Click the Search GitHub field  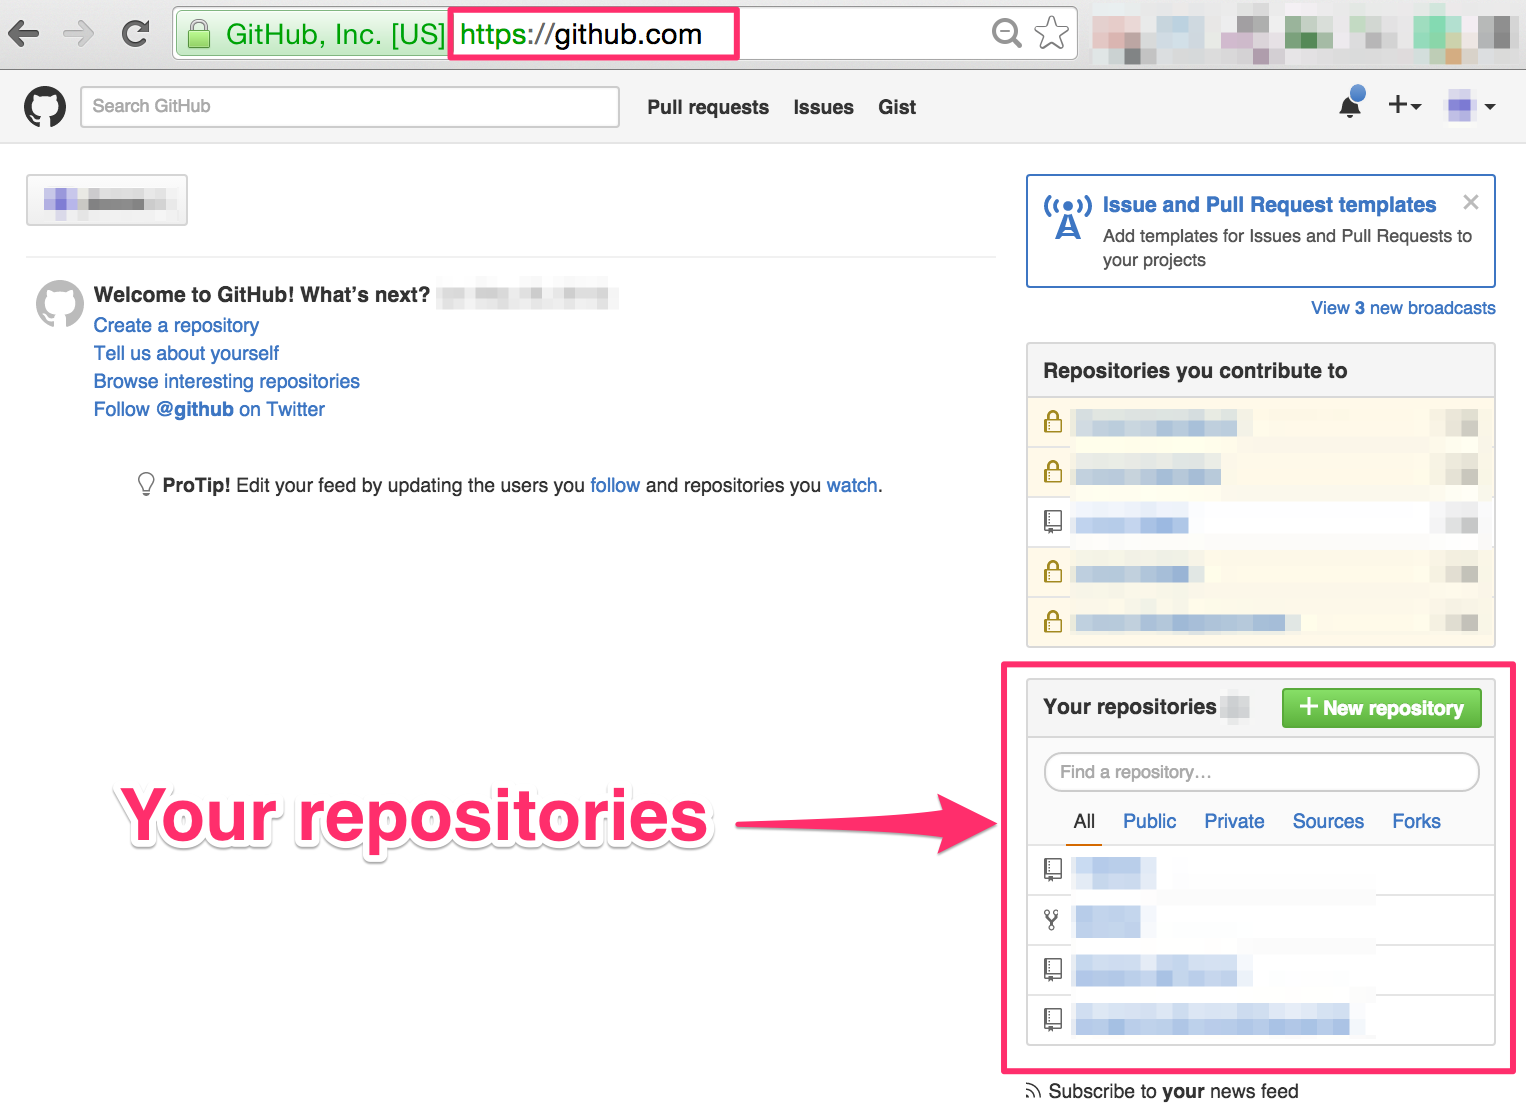tap(350, 106)
